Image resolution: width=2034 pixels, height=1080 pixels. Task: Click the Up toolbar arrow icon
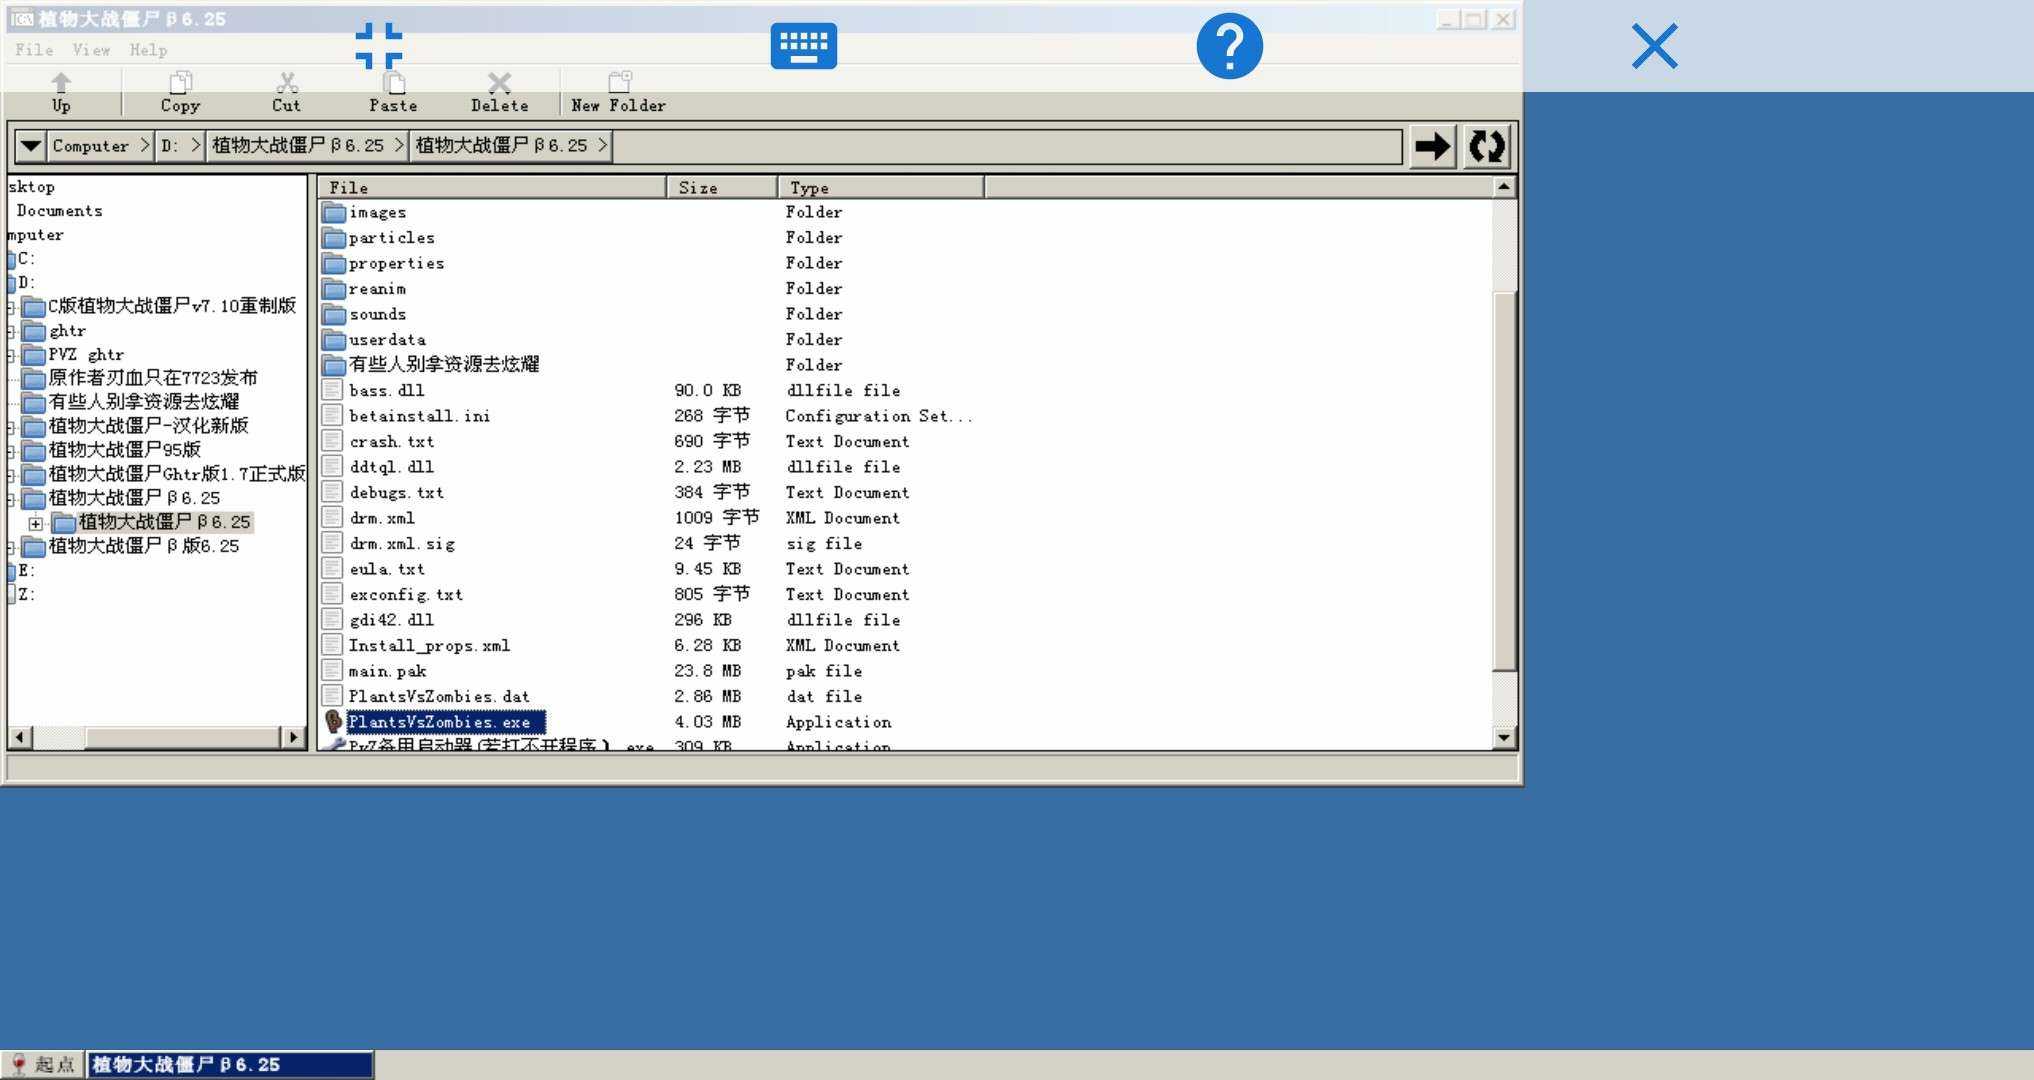point(61,83)
